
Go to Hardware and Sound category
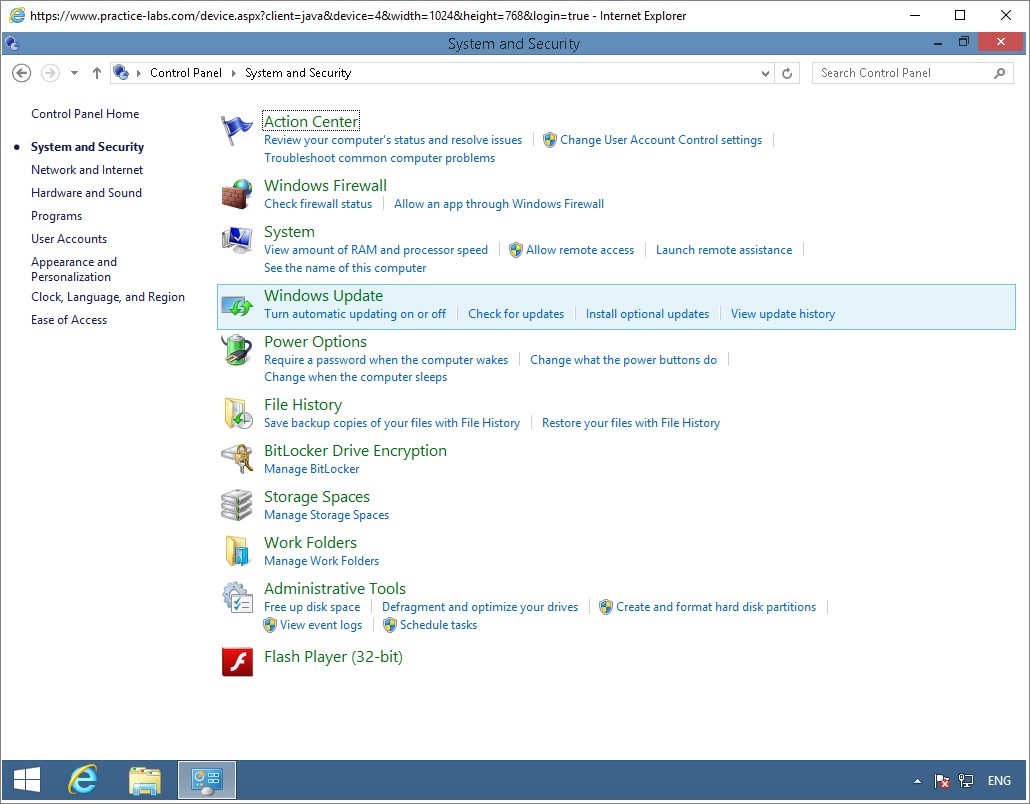[x=86, y=193]
